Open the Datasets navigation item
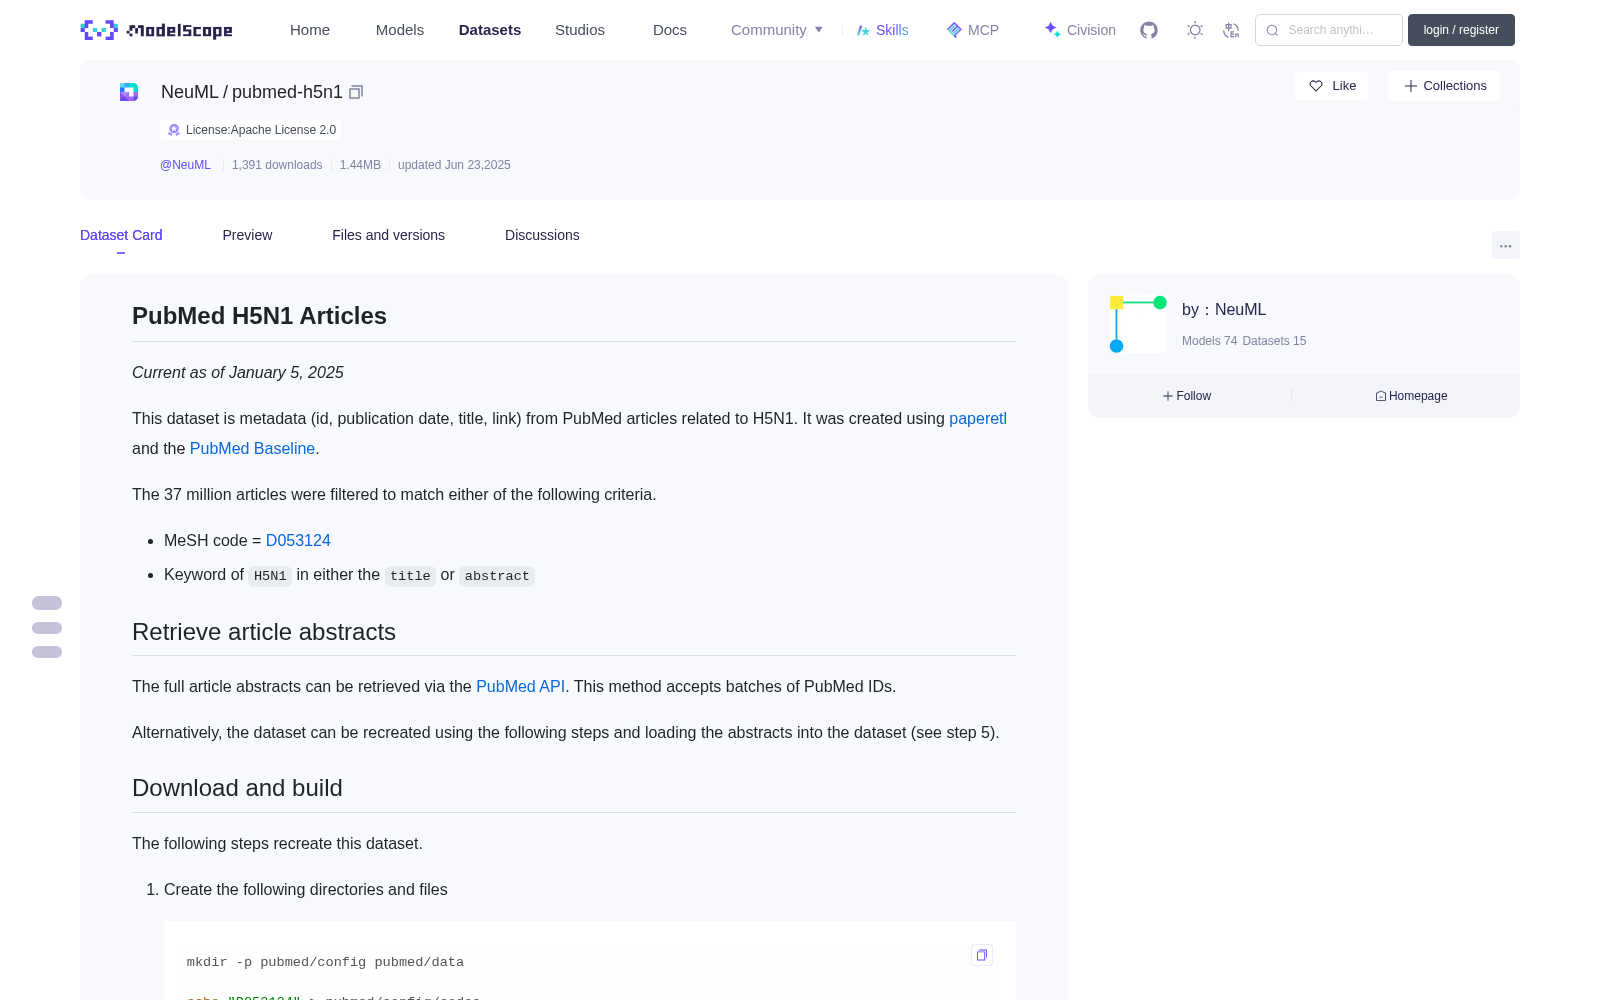 490,30
